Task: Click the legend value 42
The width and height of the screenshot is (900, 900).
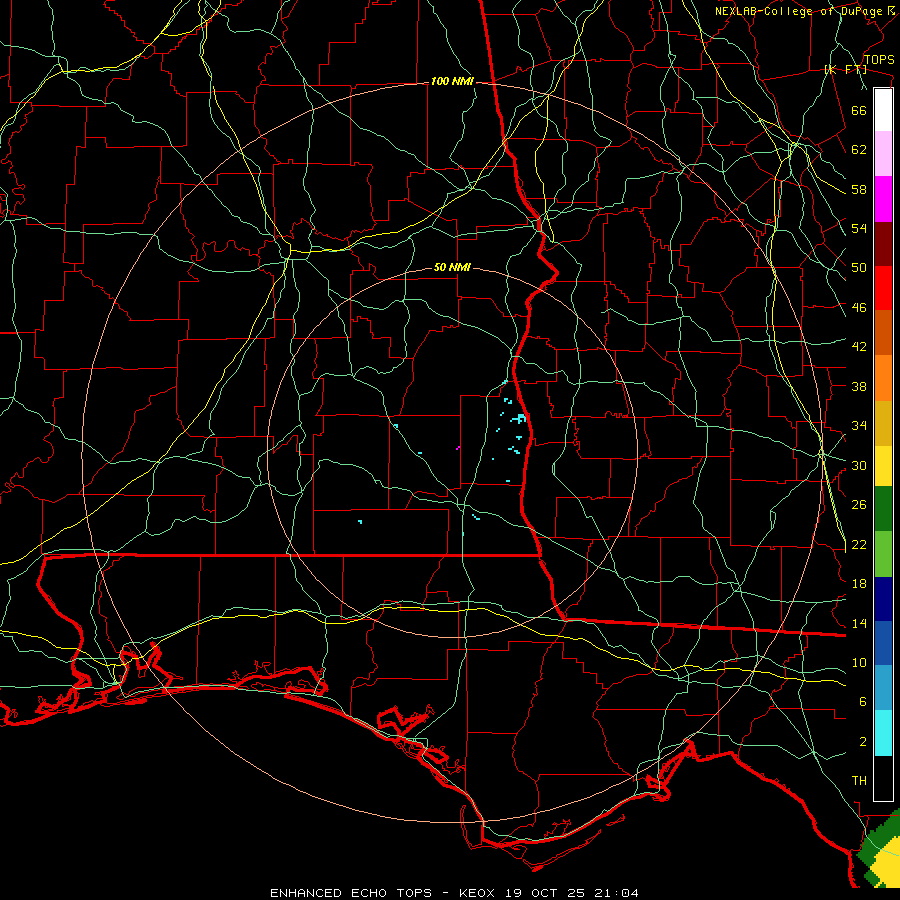Action: (859, 347)
